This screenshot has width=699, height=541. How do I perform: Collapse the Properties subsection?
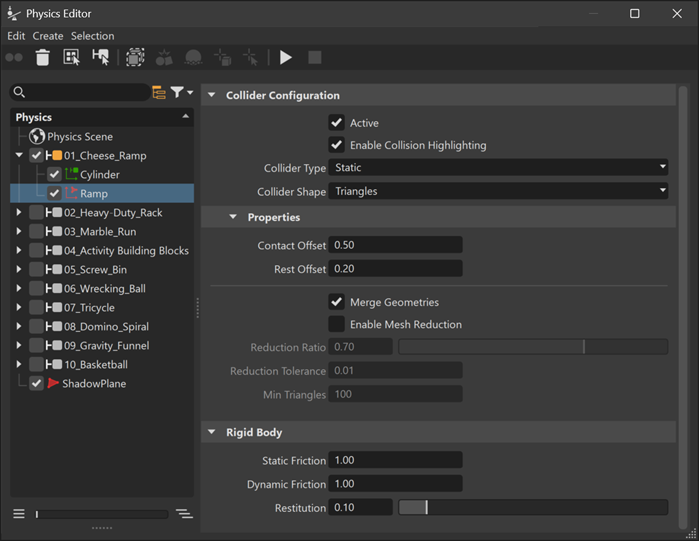pyautogui.click(x=233, y=217)
